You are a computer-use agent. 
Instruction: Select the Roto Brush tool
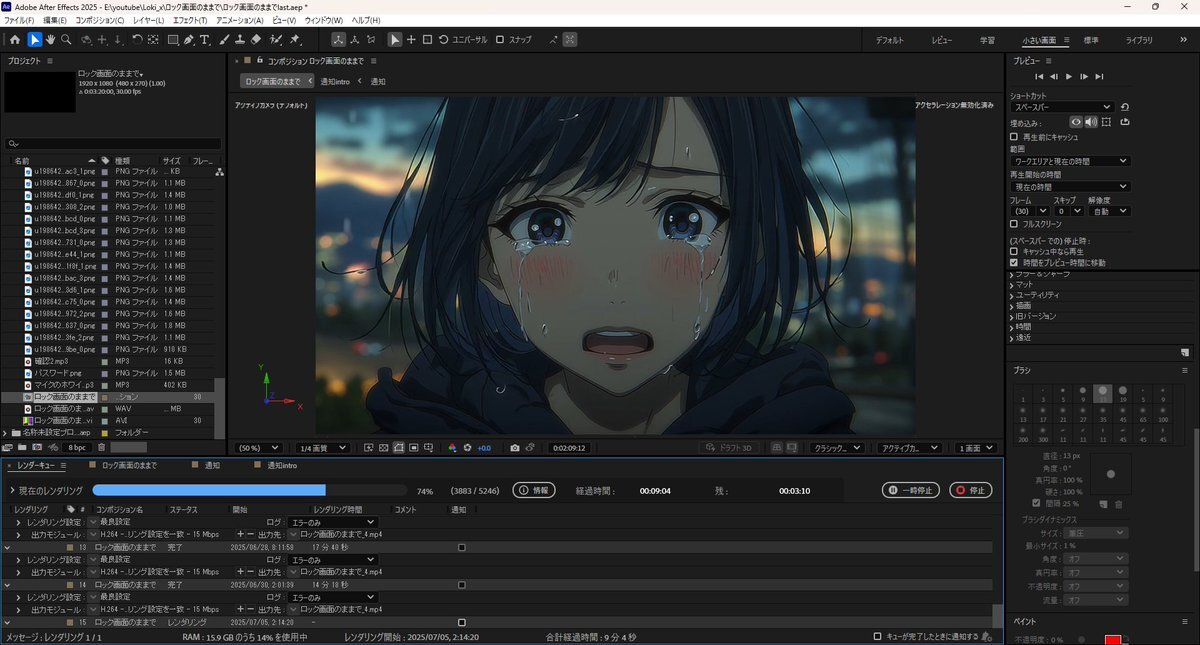click(x=276, y=40)
